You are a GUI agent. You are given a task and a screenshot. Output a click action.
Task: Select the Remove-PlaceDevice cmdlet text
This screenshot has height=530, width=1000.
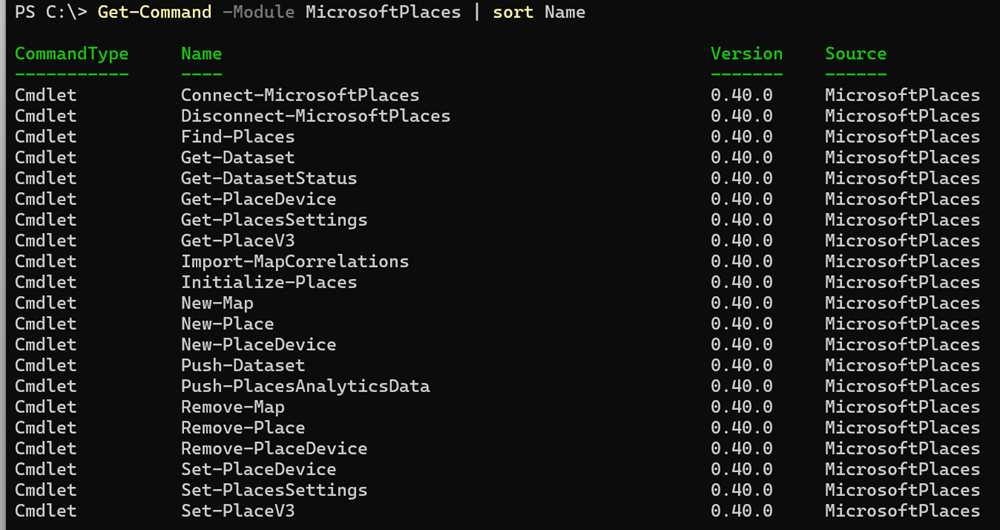(274, 448)
